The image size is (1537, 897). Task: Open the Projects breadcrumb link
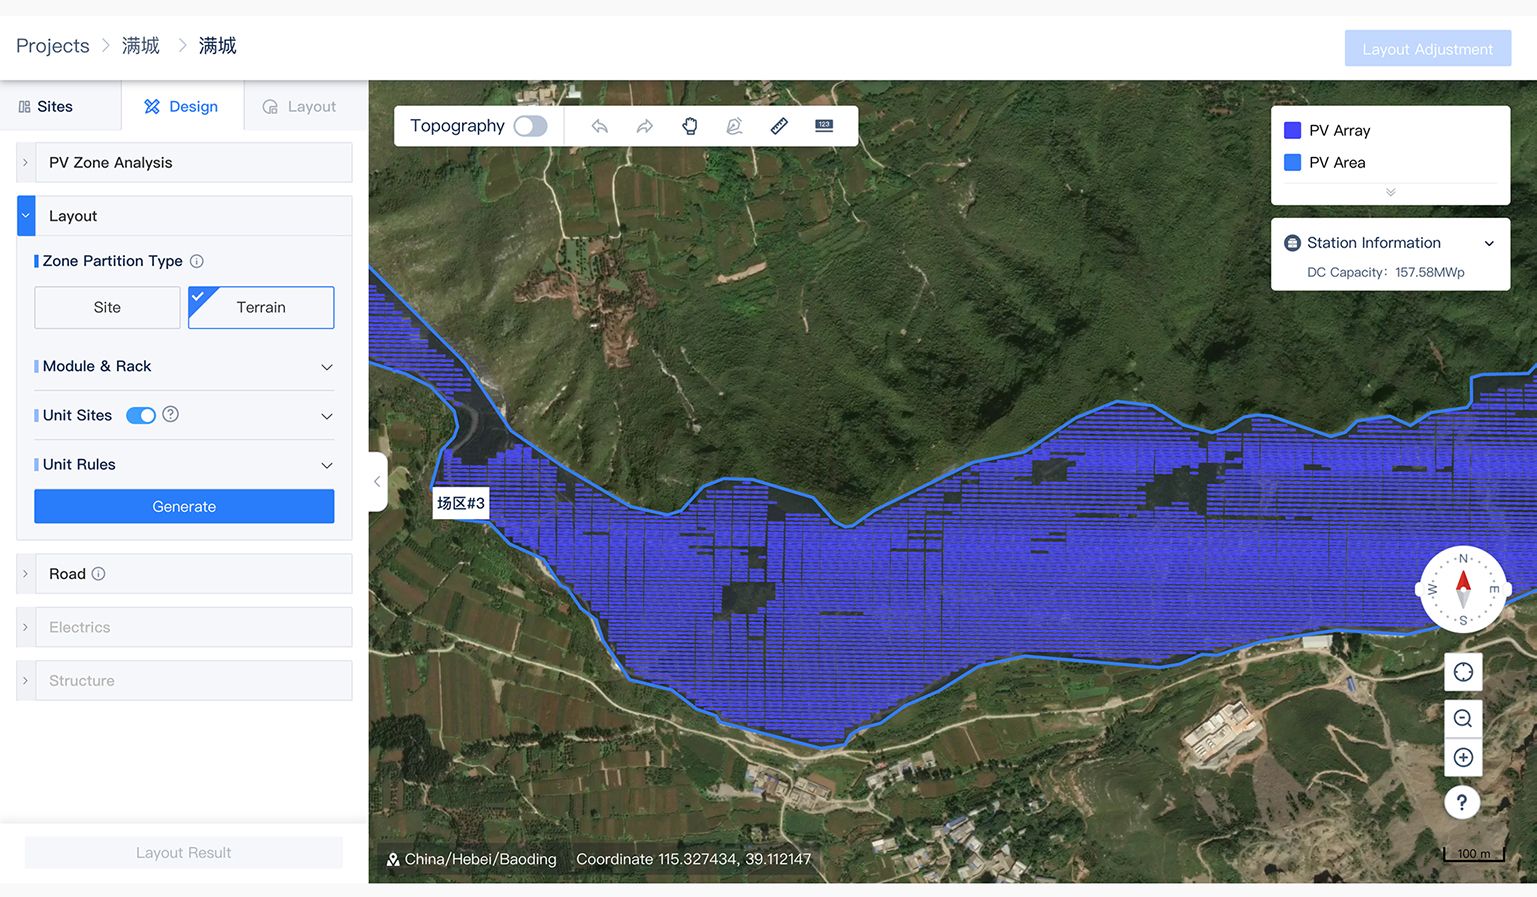click(52, 46)
